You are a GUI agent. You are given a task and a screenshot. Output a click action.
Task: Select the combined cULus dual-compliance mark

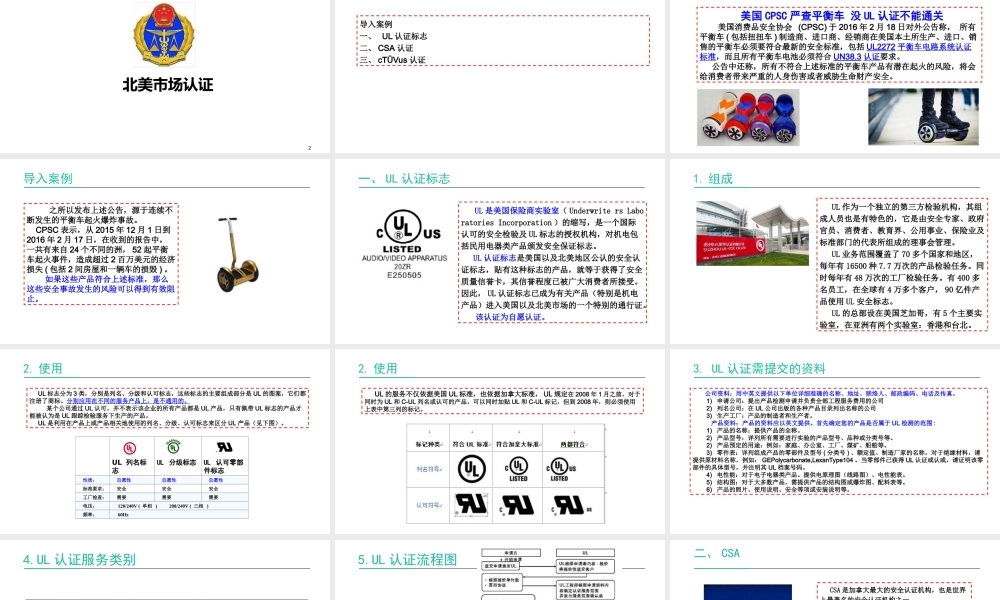tap(560, 468)
